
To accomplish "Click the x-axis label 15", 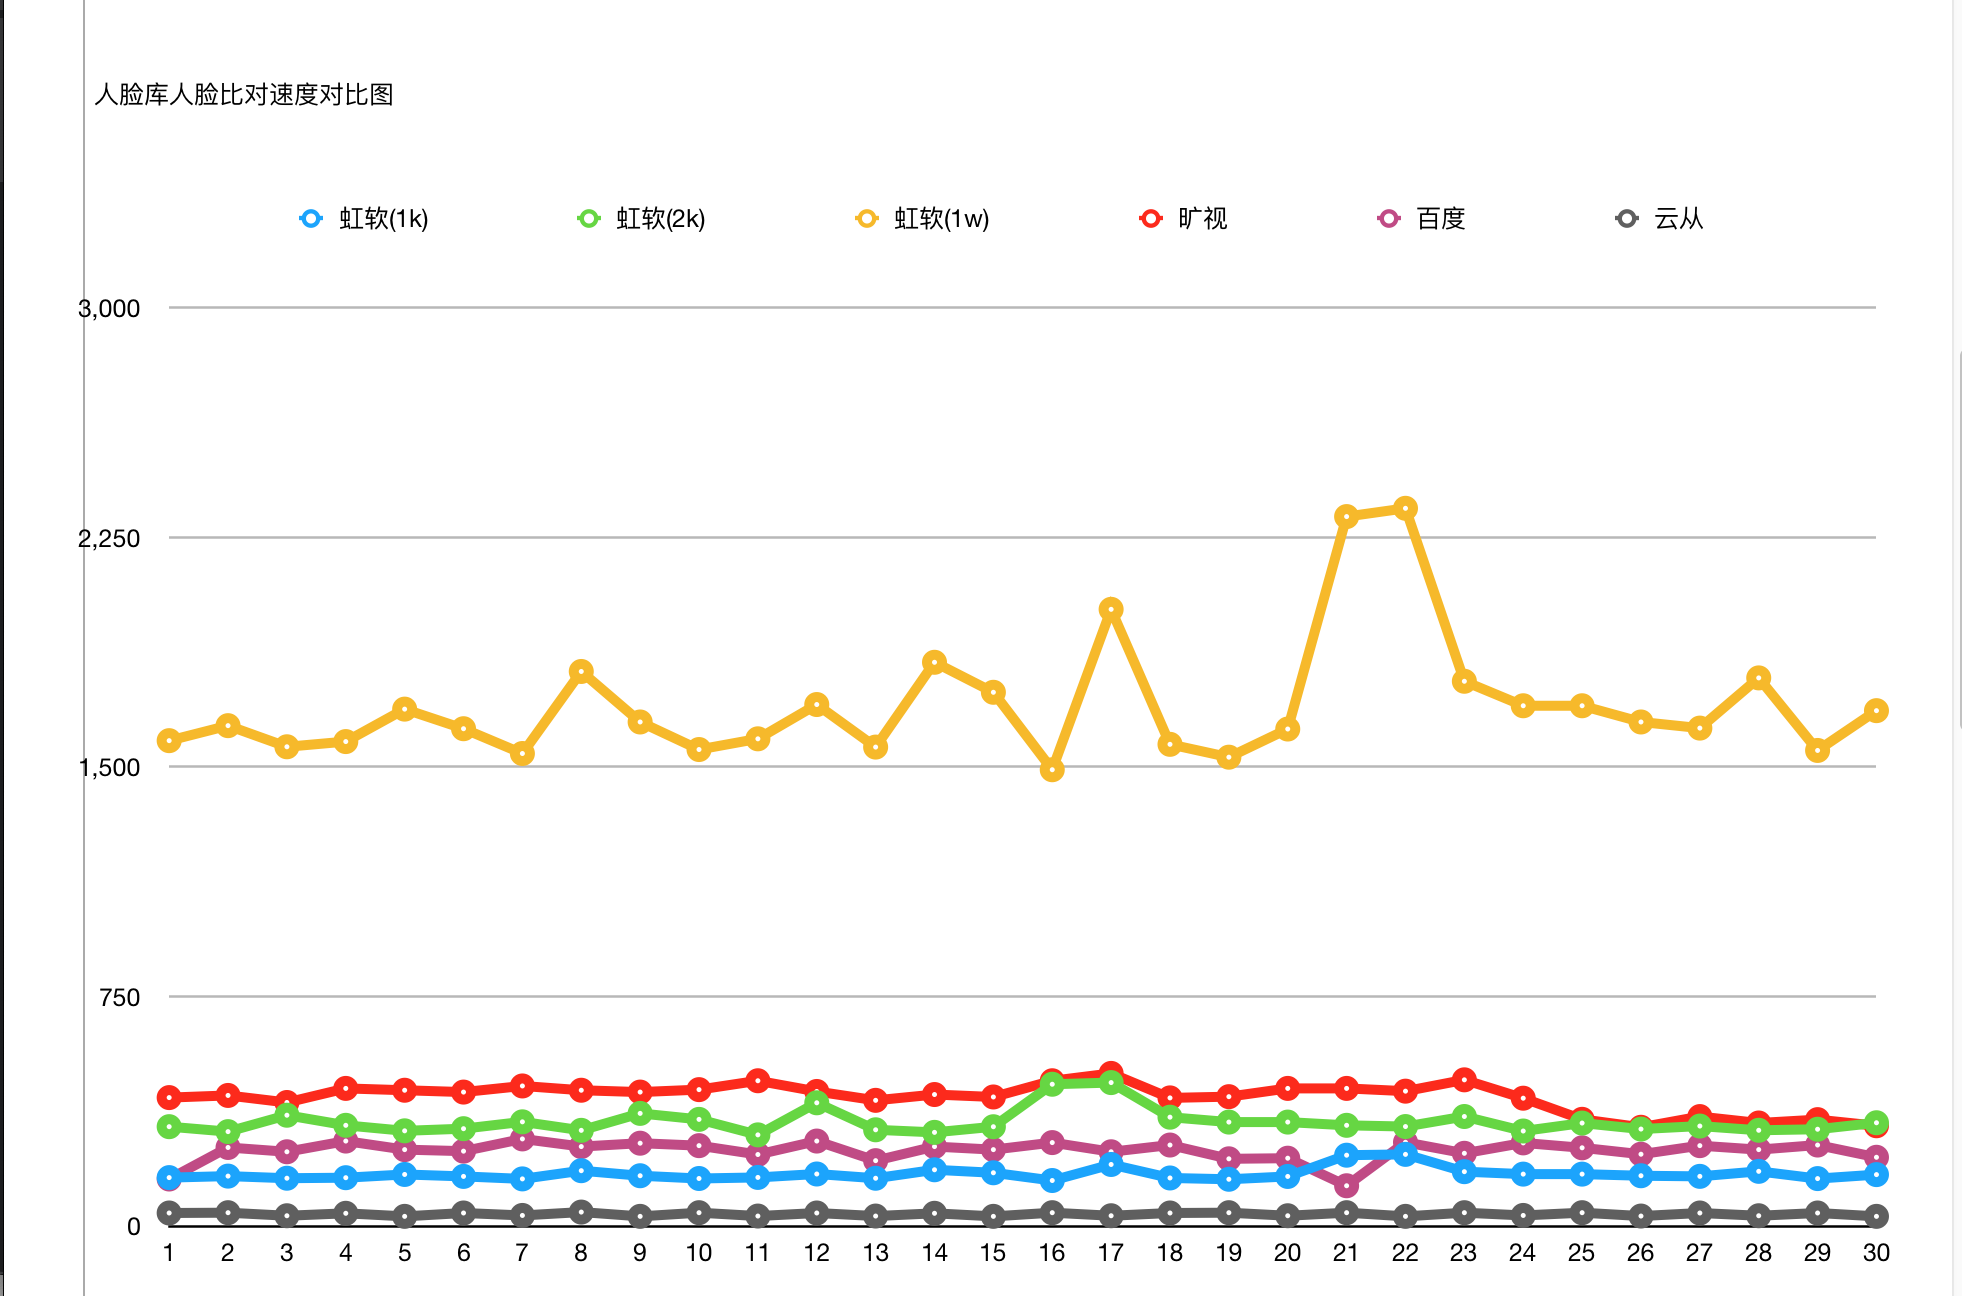I will (x=993, y=1253).
